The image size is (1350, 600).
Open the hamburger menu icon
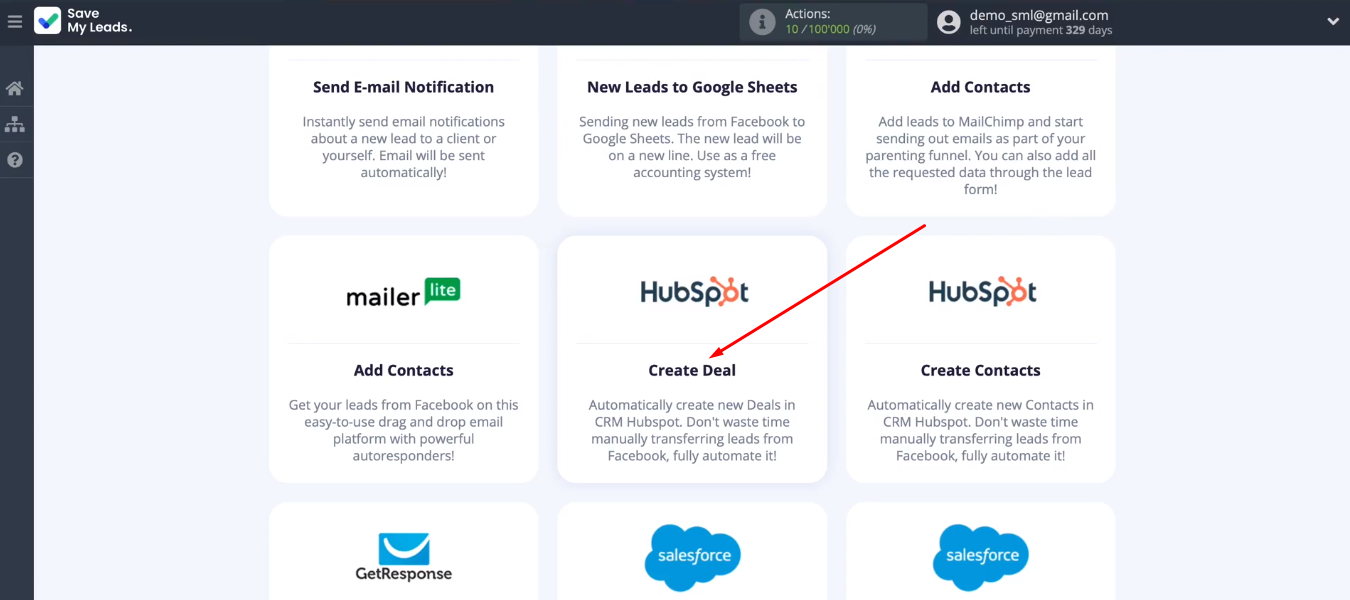[15, 21]
